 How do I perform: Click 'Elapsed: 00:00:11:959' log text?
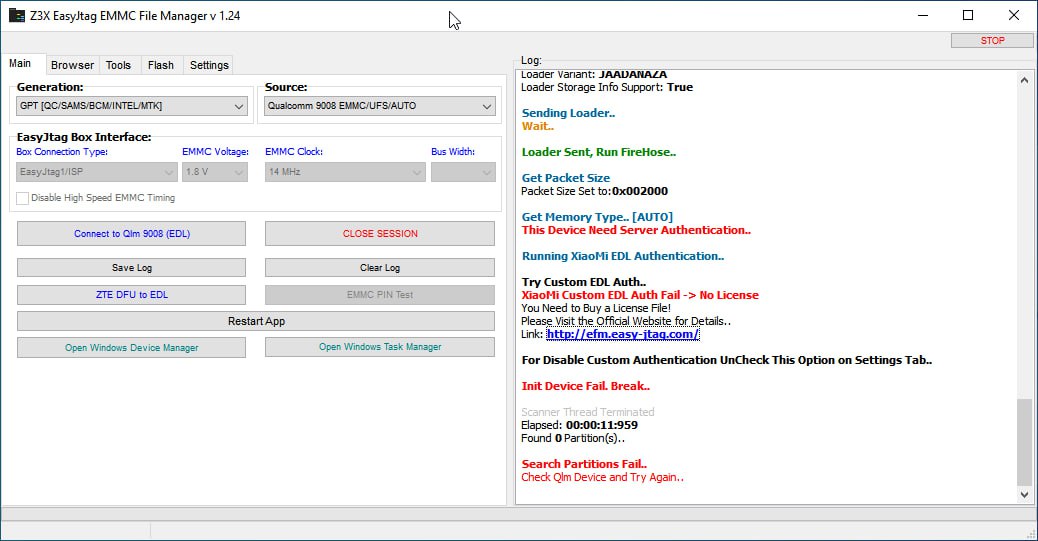(x=580, y=425)
